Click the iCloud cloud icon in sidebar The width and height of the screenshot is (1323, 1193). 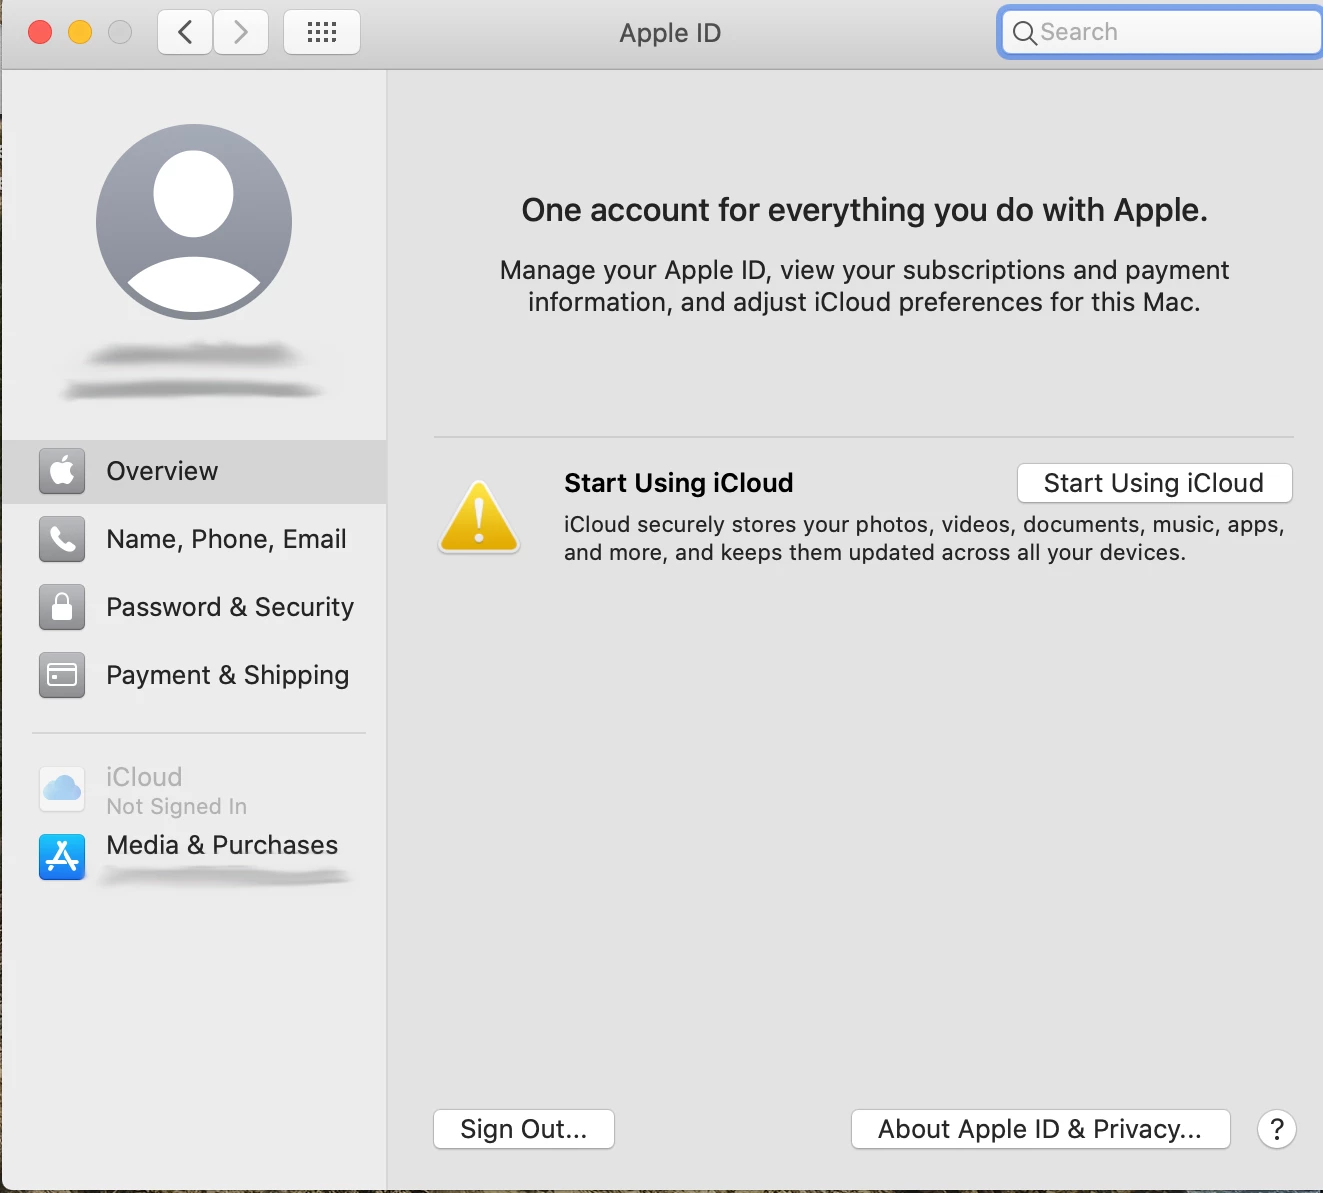pyautogui.click(x=62, y=789)
